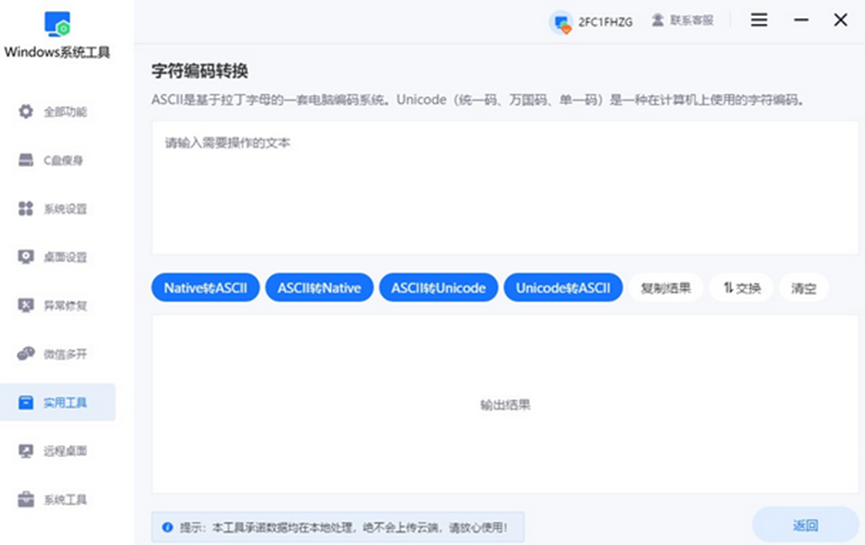865x545 pixels.
Task: Copy output with 复制结果 button
Action: coord(665,287)
